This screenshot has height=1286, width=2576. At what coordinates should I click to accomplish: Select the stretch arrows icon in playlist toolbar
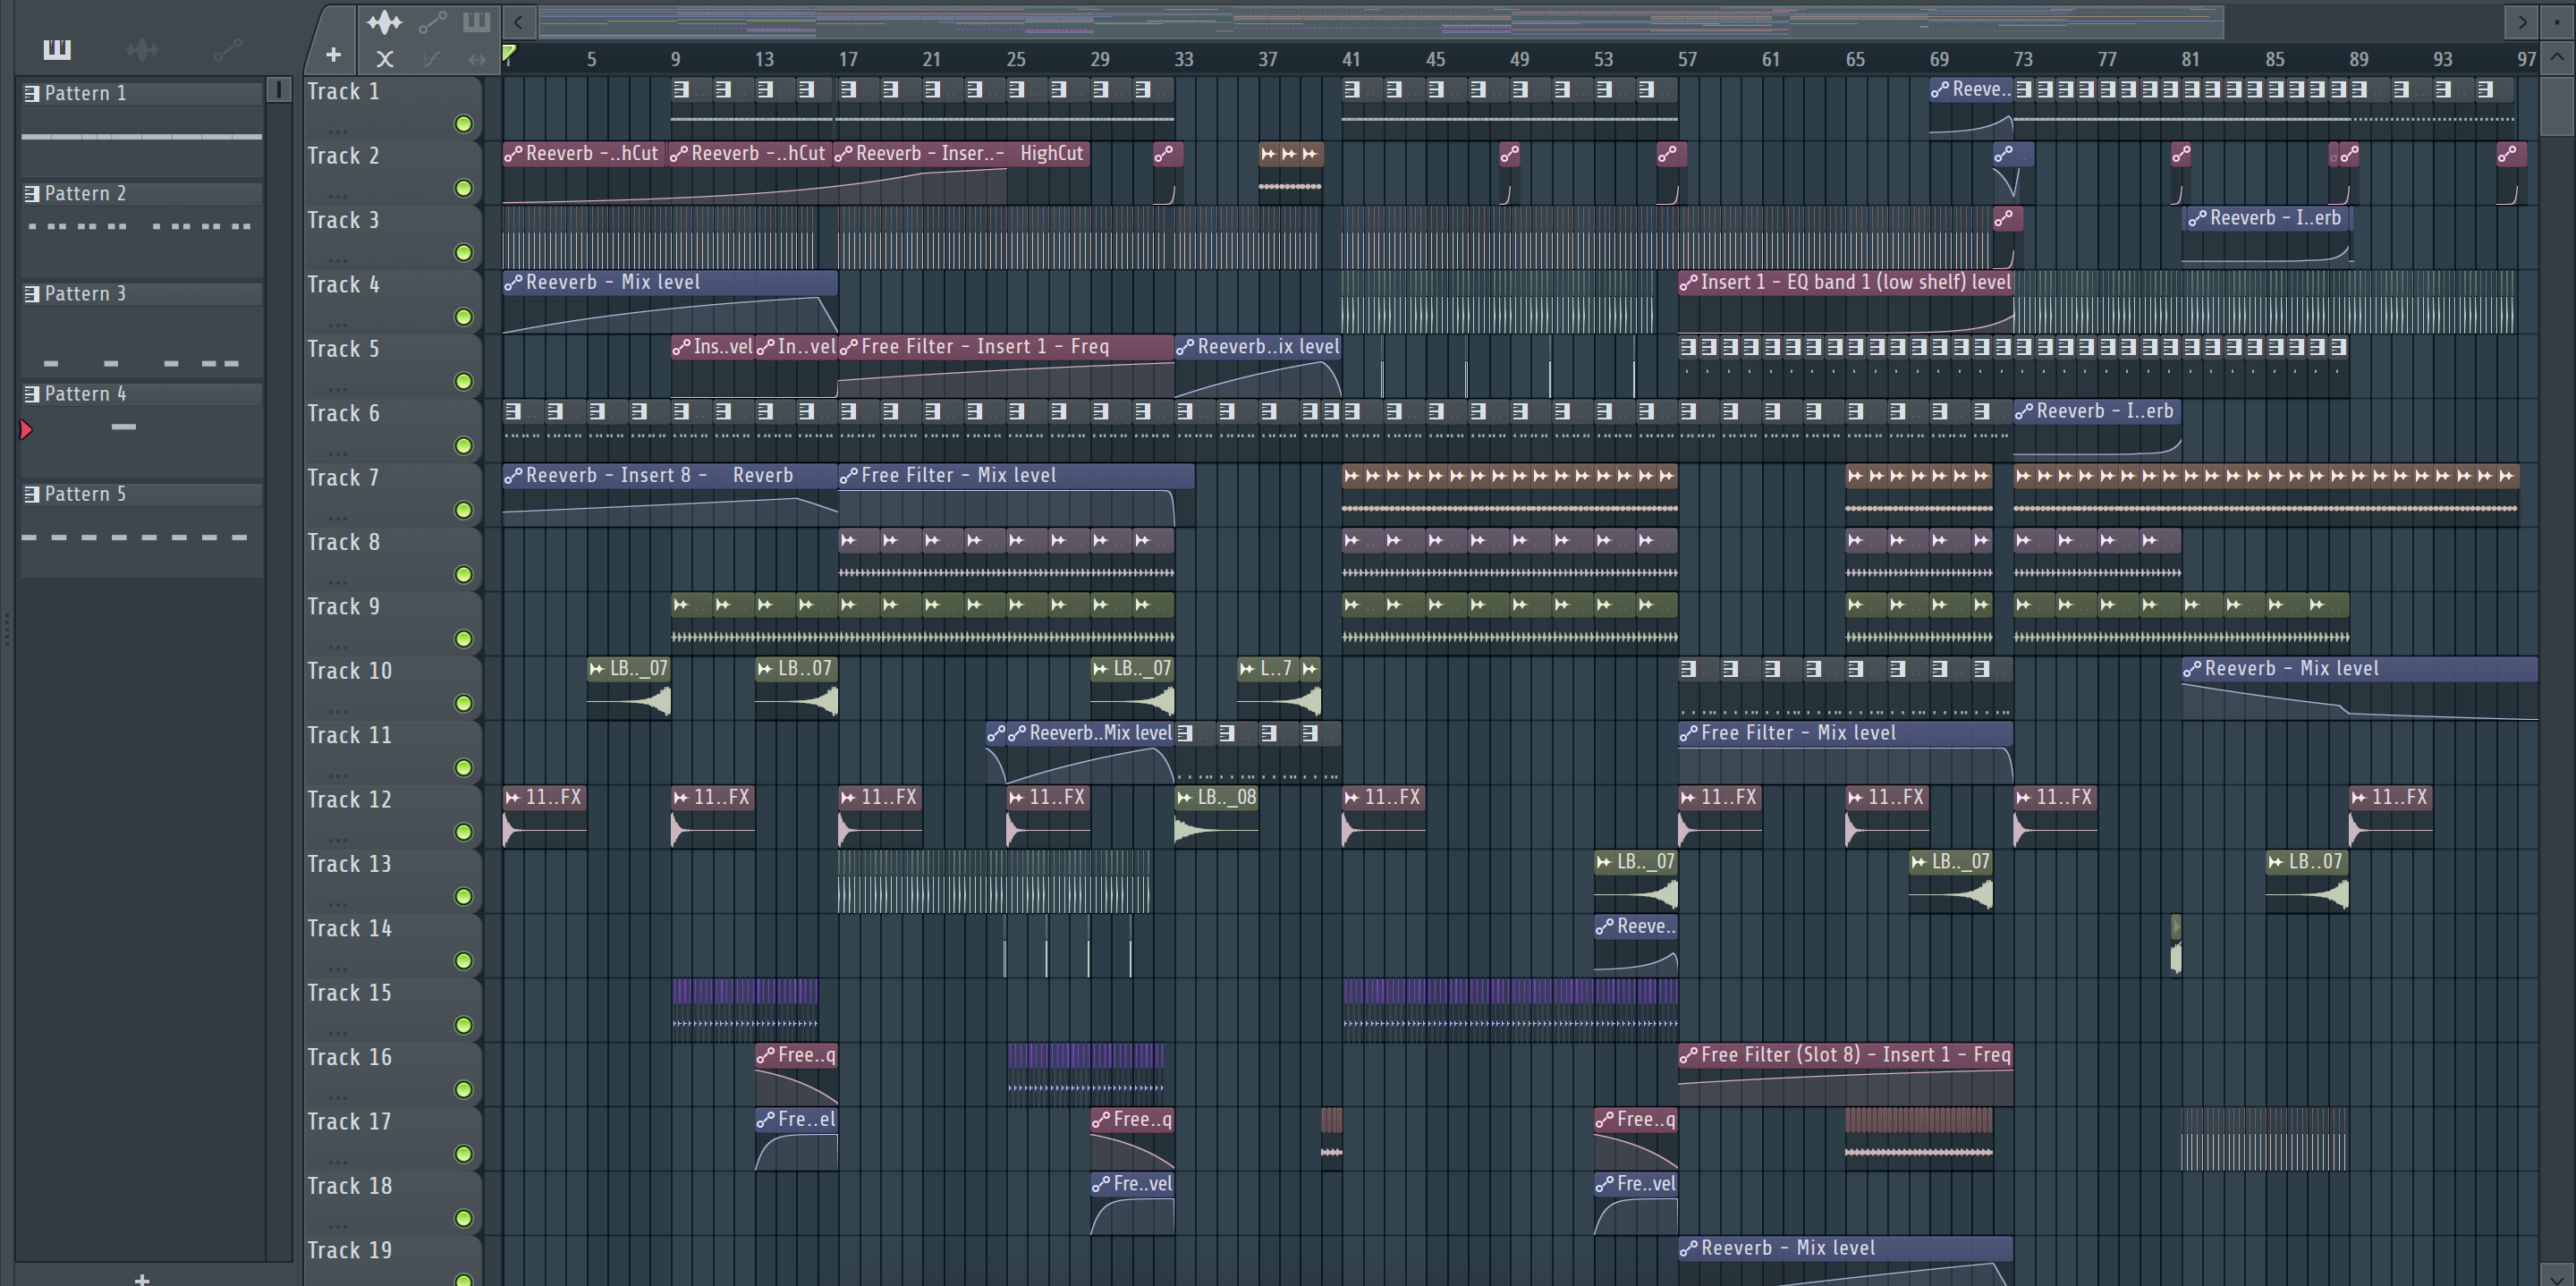(477, 59)
